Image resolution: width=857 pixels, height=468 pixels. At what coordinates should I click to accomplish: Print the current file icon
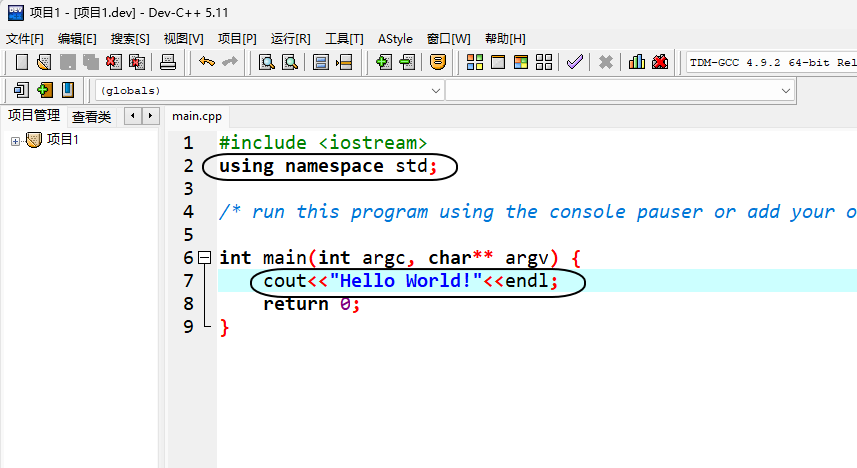(x=168, y=62)
